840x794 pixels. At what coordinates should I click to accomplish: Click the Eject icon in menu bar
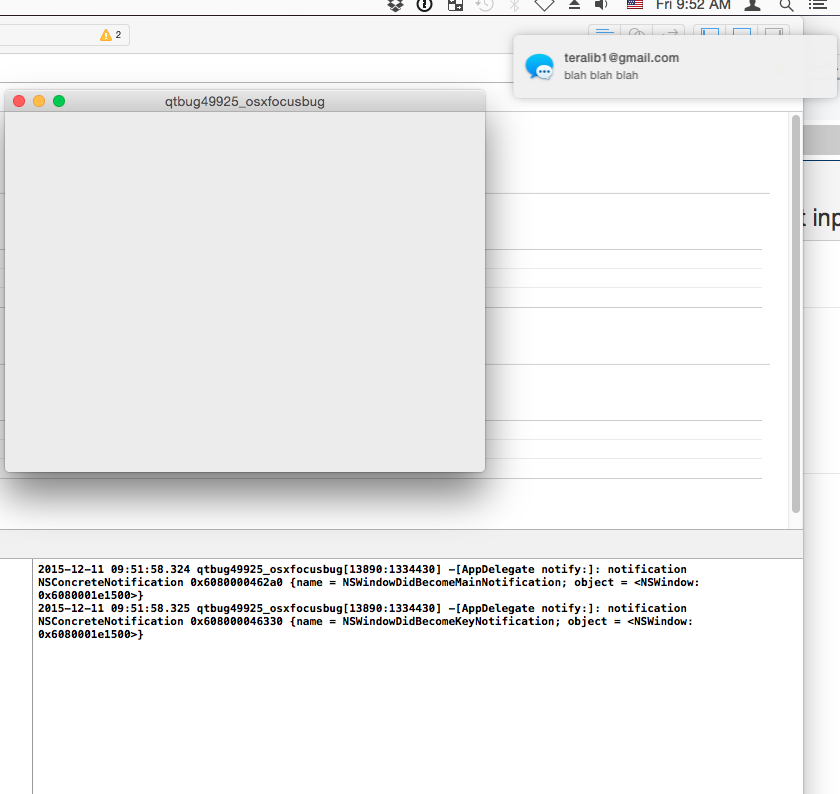pyautogui.click(x=574, y=5)
